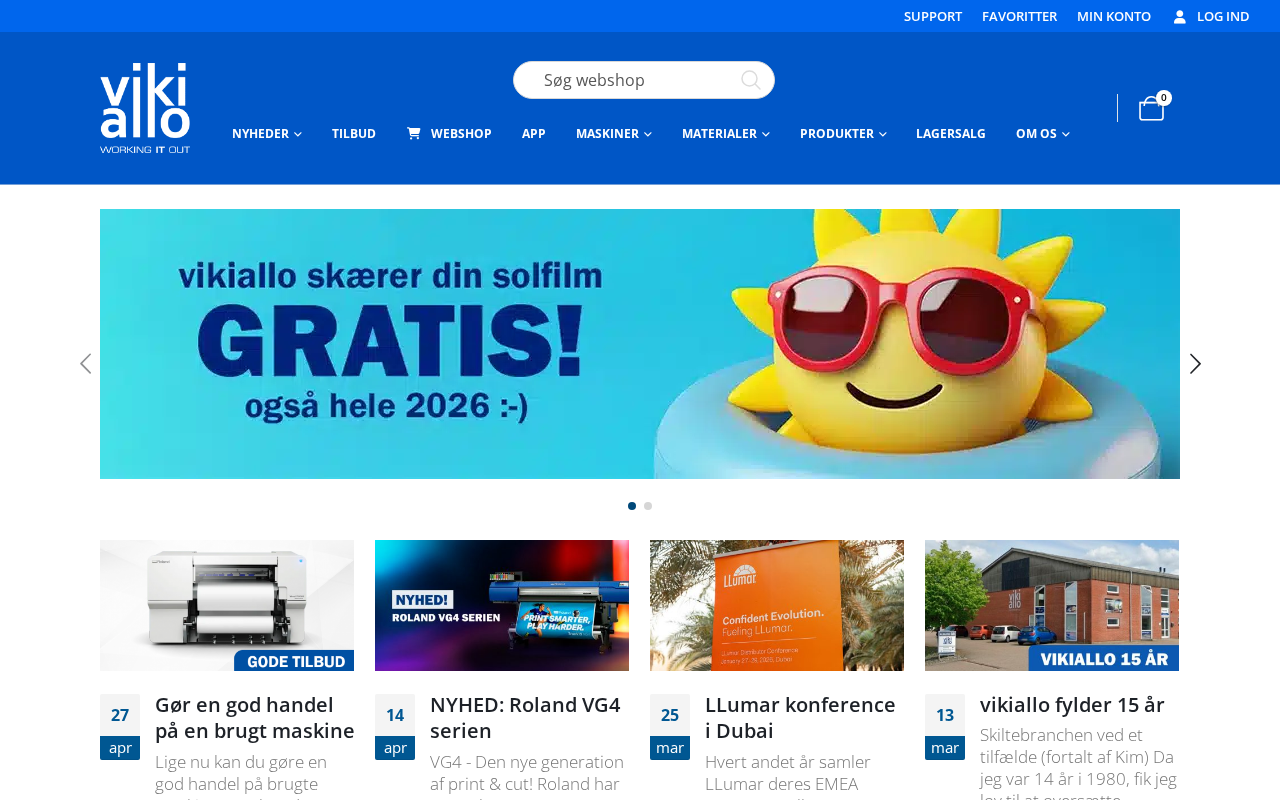This screenshot has height=800, width=1280.
Task: Click the vikiallo logo
Action: click(145, 108)
